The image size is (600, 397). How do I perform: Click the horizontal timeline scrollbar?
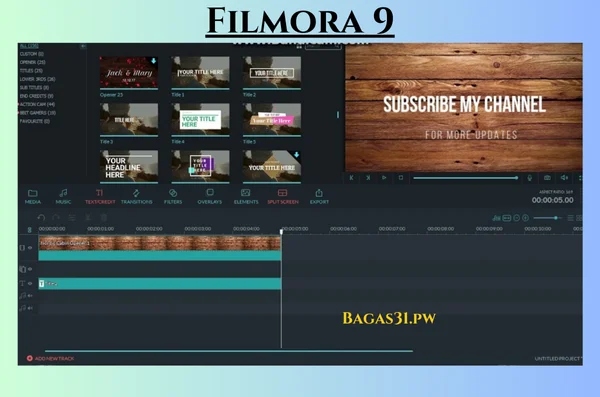click(x=229, y=351)
